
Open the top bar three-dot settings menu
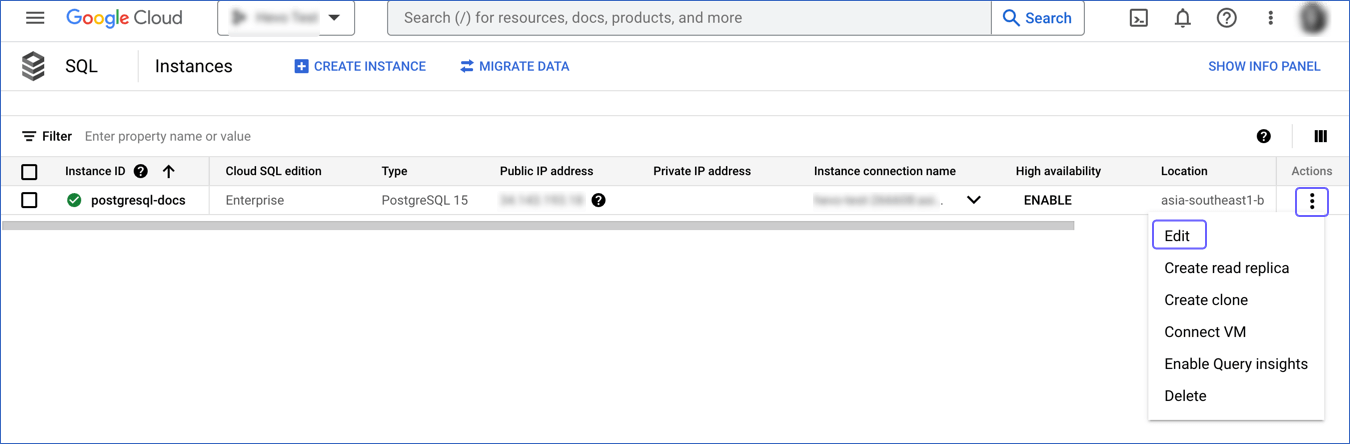click(x=1270, y=18)
